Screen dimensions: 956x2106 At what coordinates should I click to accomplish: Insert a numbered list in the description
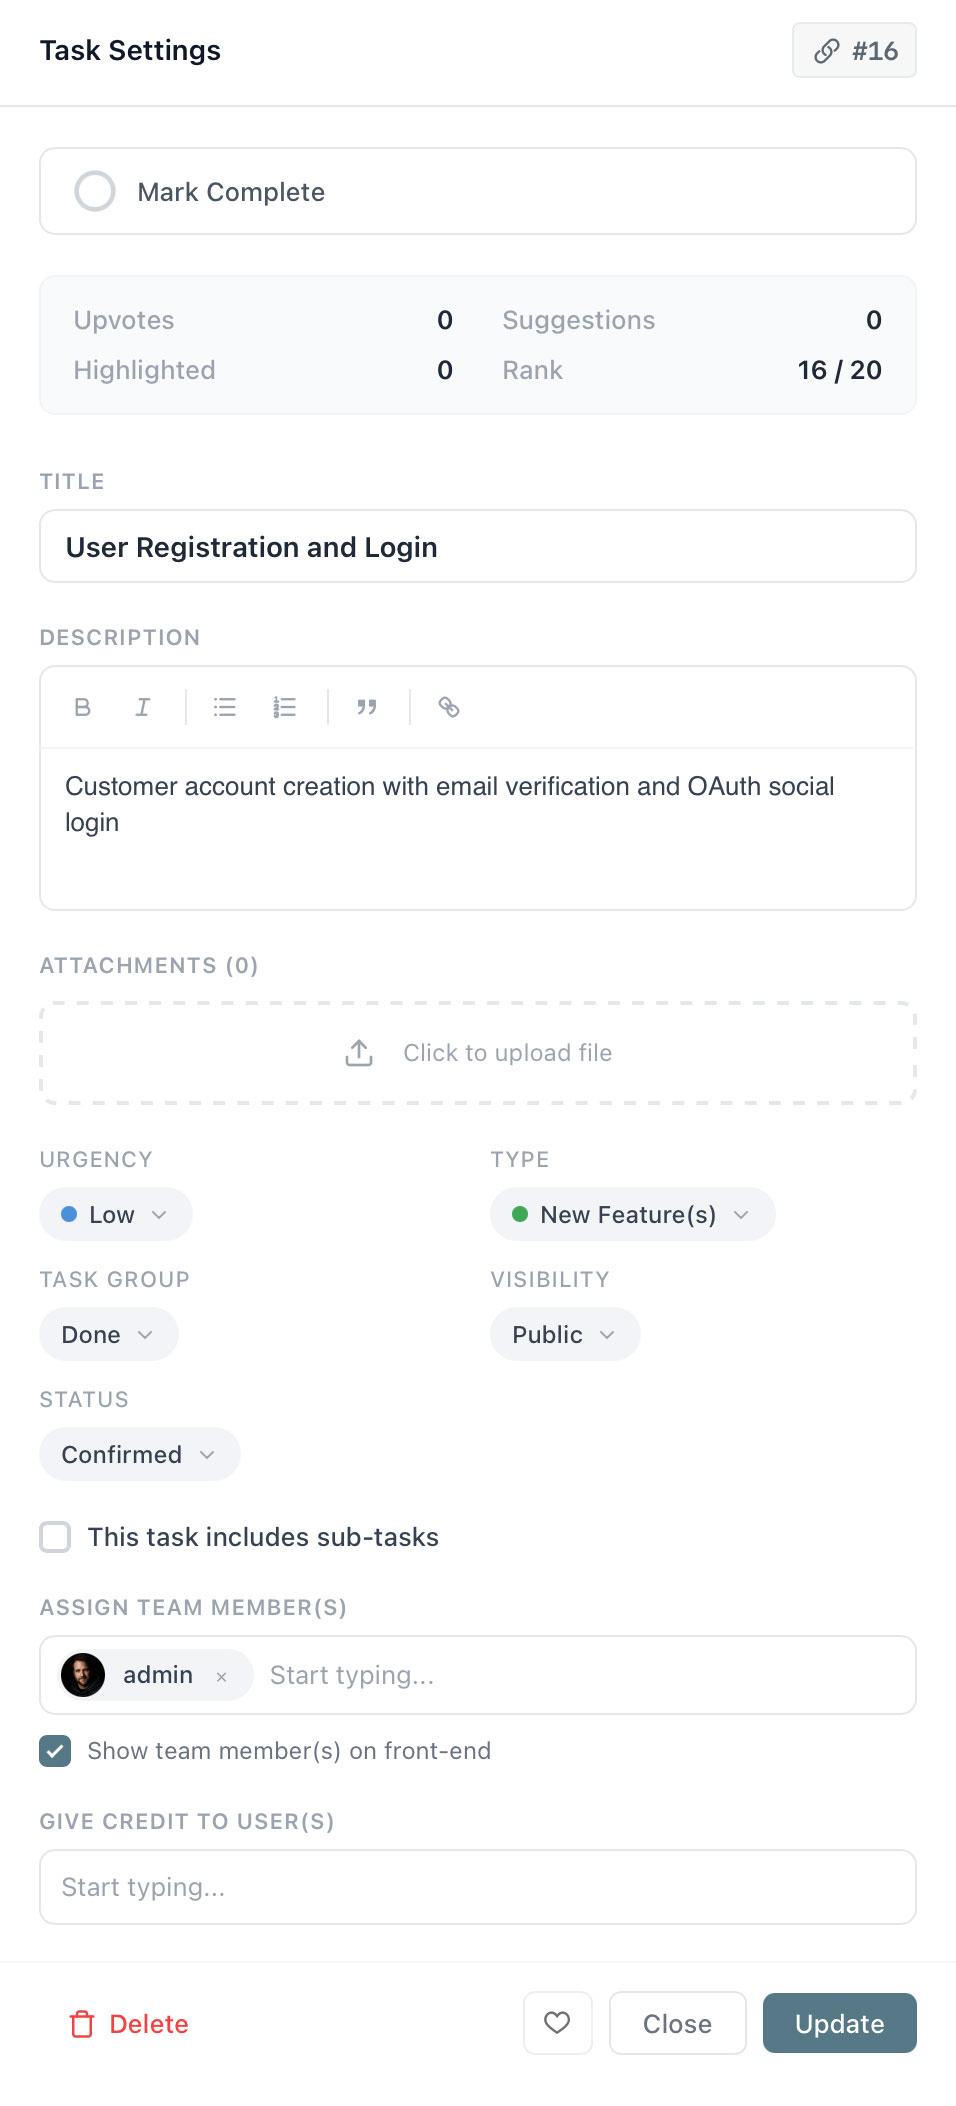[x=284, y=707]
